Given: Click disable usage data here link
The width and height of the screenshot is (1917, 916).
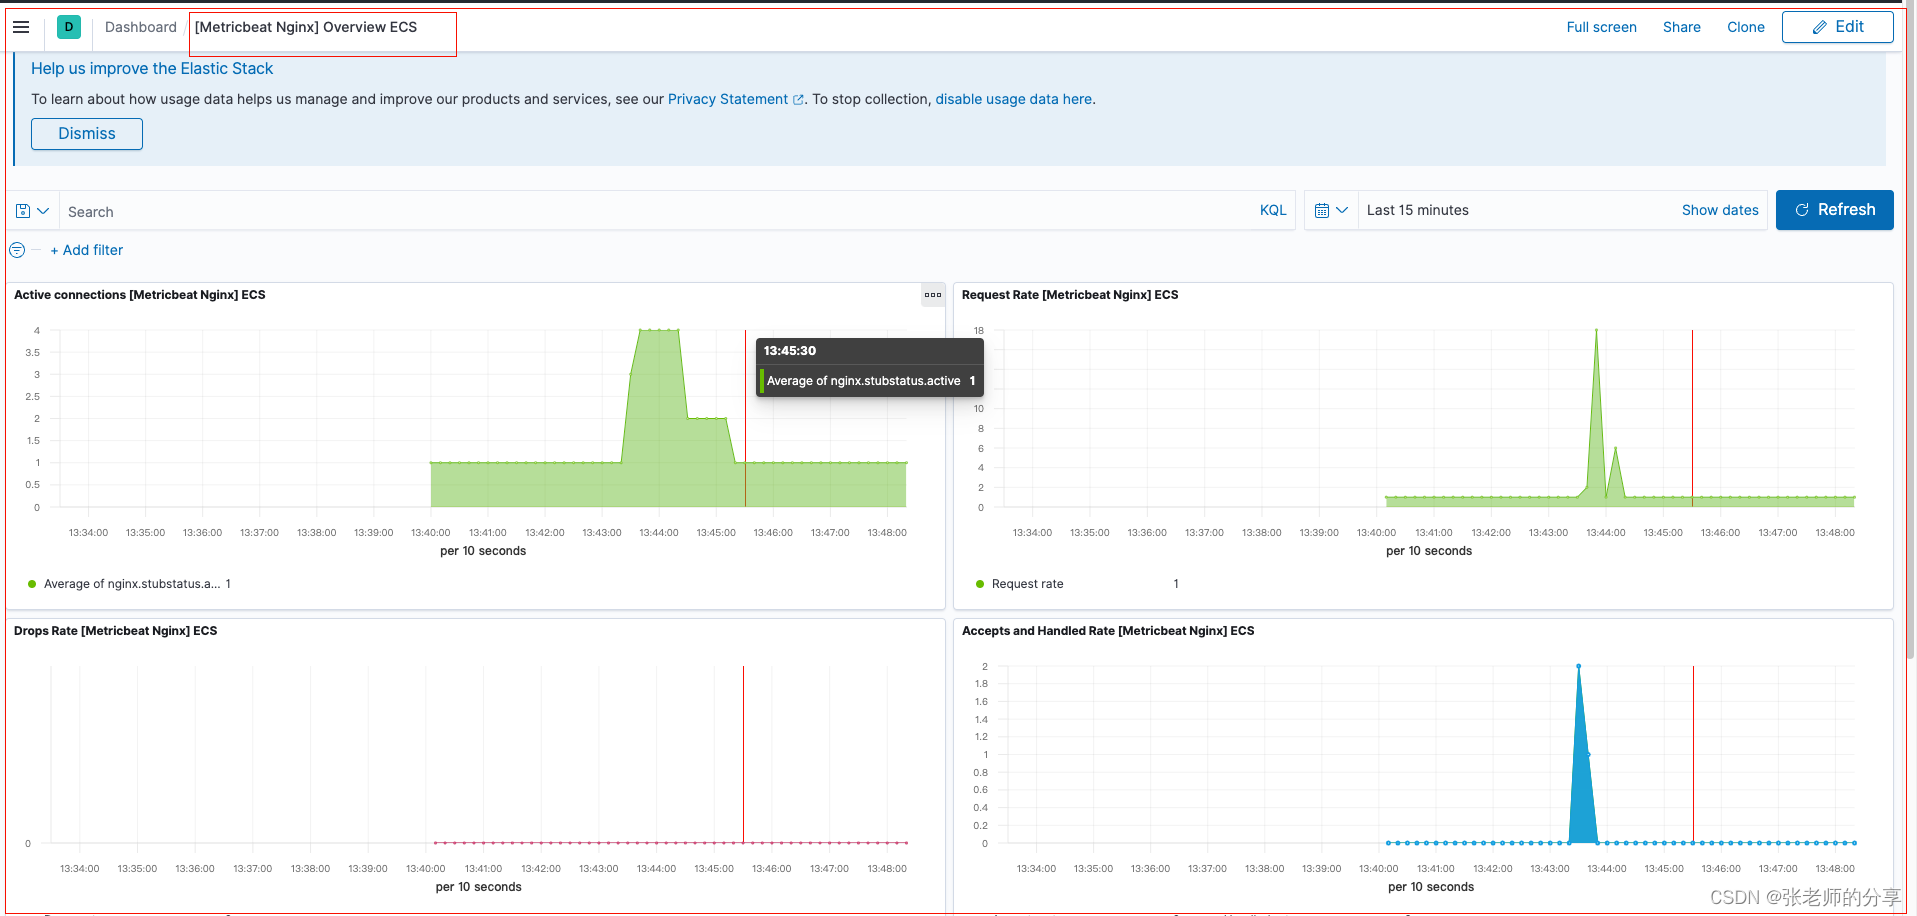Looking at the screenshot, I should coord(1013,99).
